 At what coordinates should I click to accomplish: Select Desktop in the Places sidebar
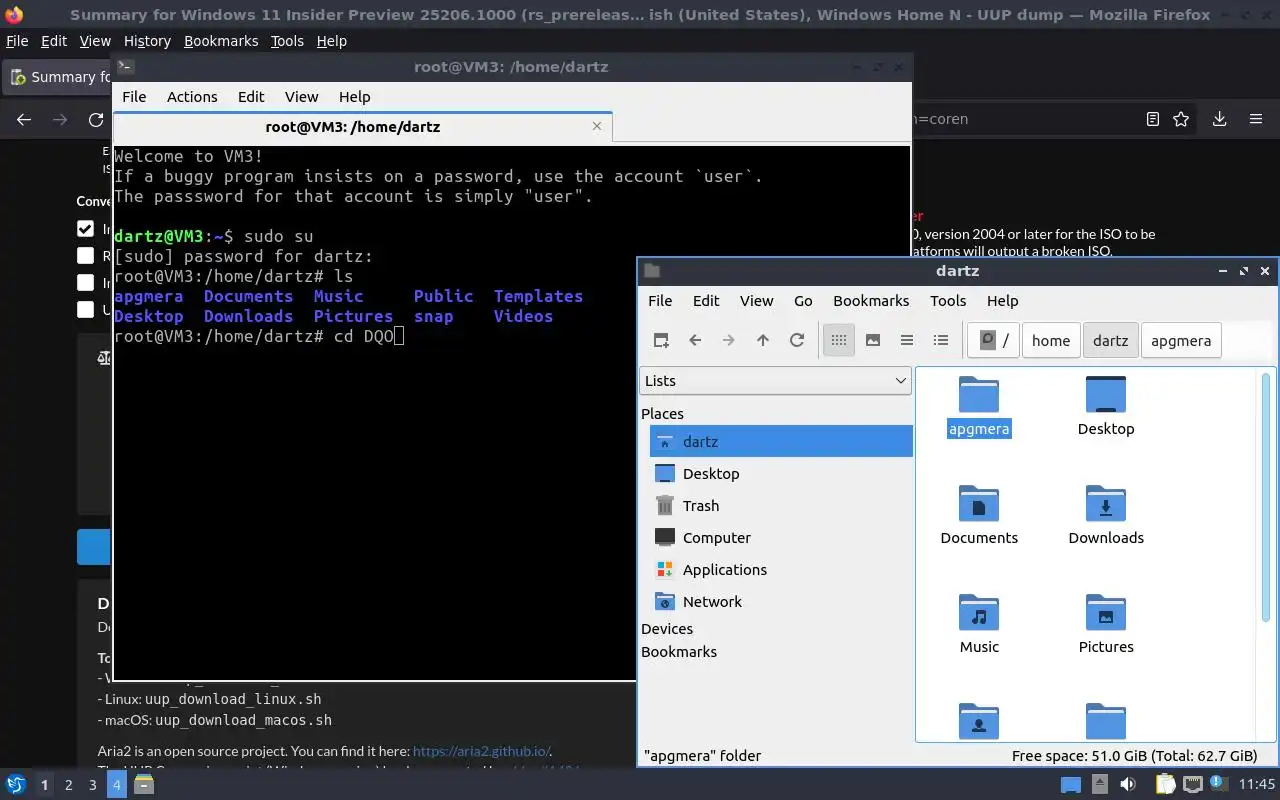click(x=781, y=473)
